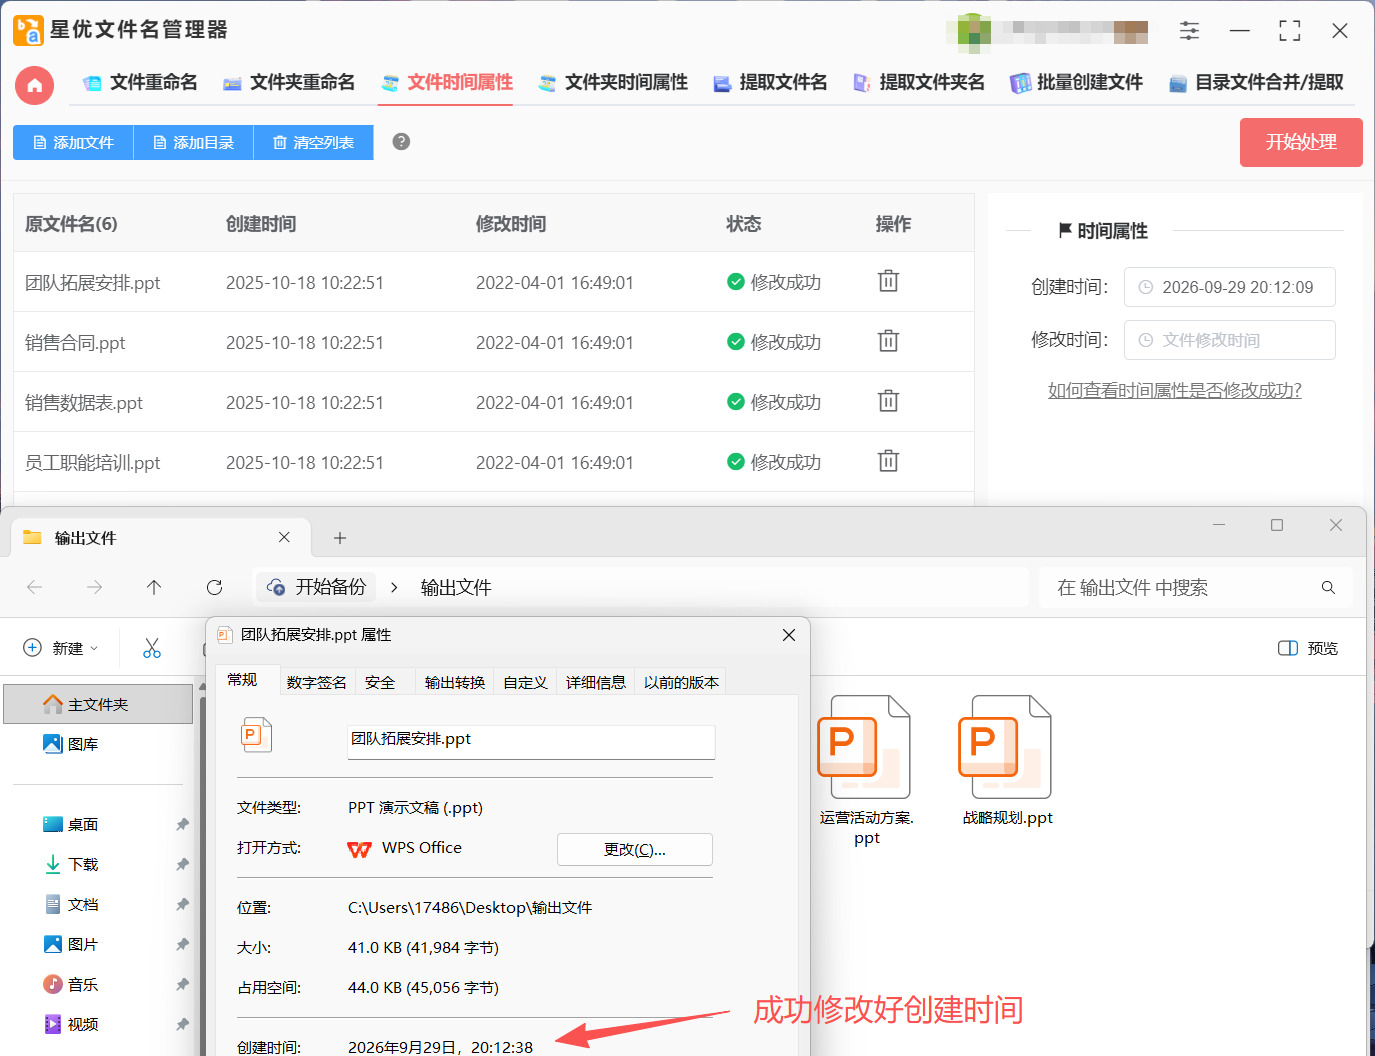The width and height of the screenshot is (1375, 1056).
Task: Switch to the 文件重命名 tab
Action: pyautogui.click(x=140, y=82)
